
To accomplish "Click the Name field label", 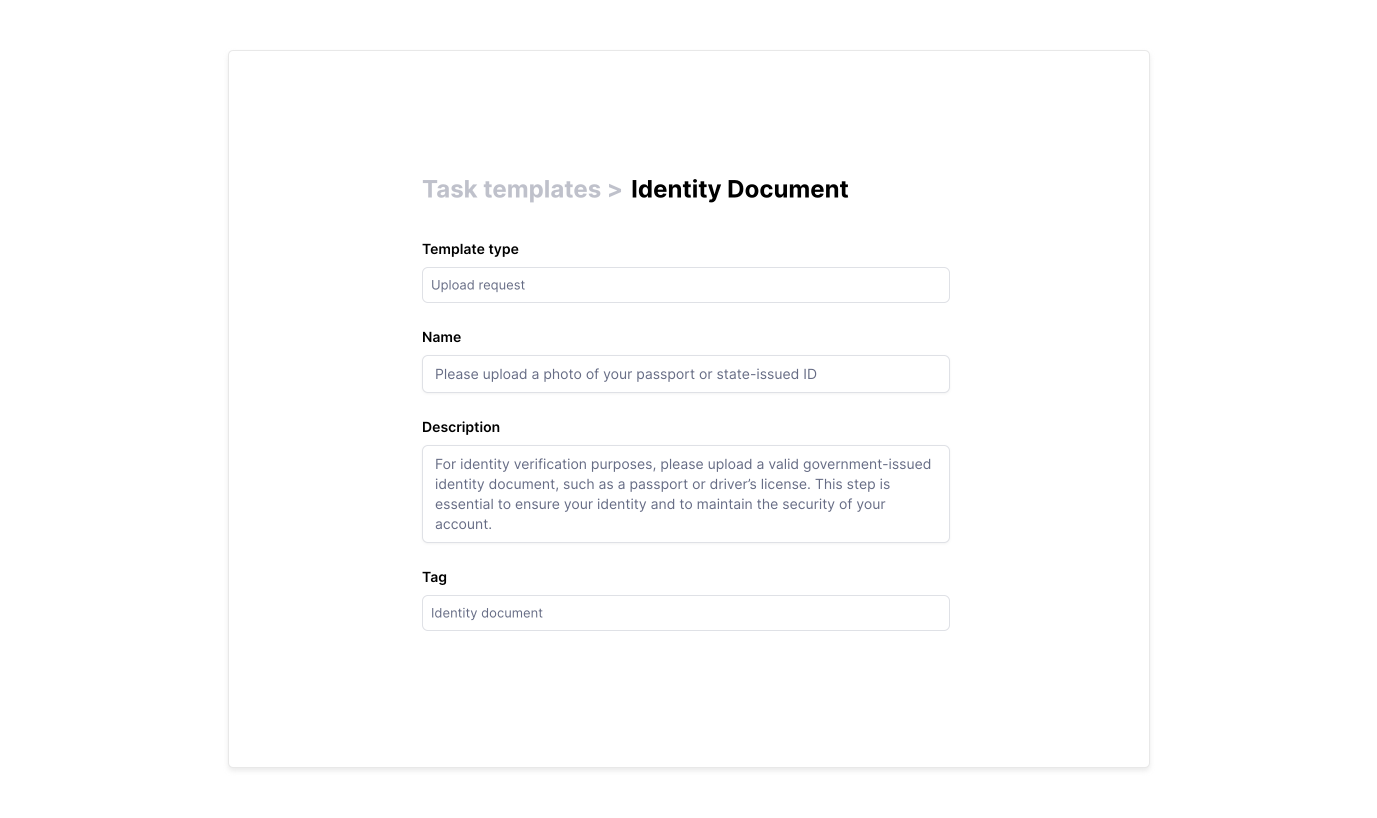I will click(x=441, y=337).
